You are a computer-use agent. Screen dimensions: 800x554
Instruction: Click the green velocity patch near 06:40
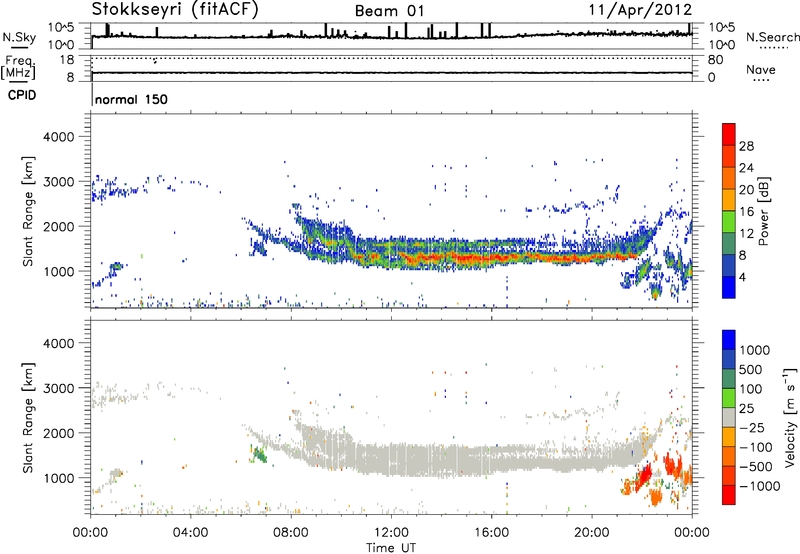pos(259,454)
